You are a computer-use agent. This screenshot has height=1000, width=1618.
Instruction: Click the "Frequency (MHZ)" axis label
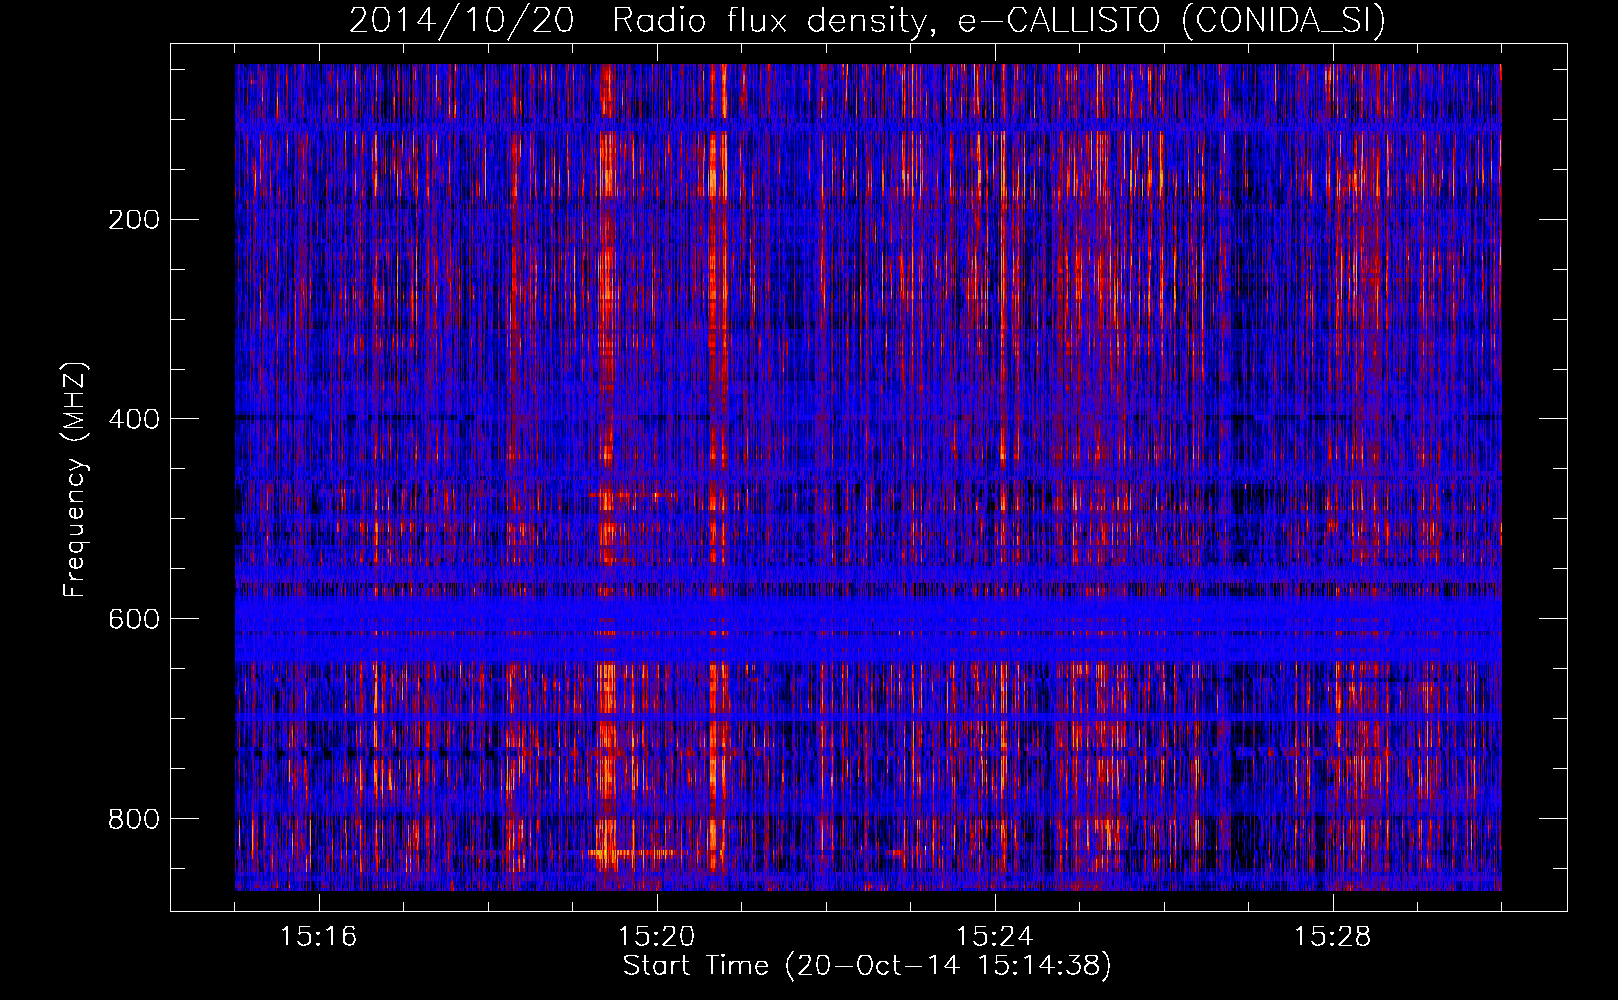[75, 480]
